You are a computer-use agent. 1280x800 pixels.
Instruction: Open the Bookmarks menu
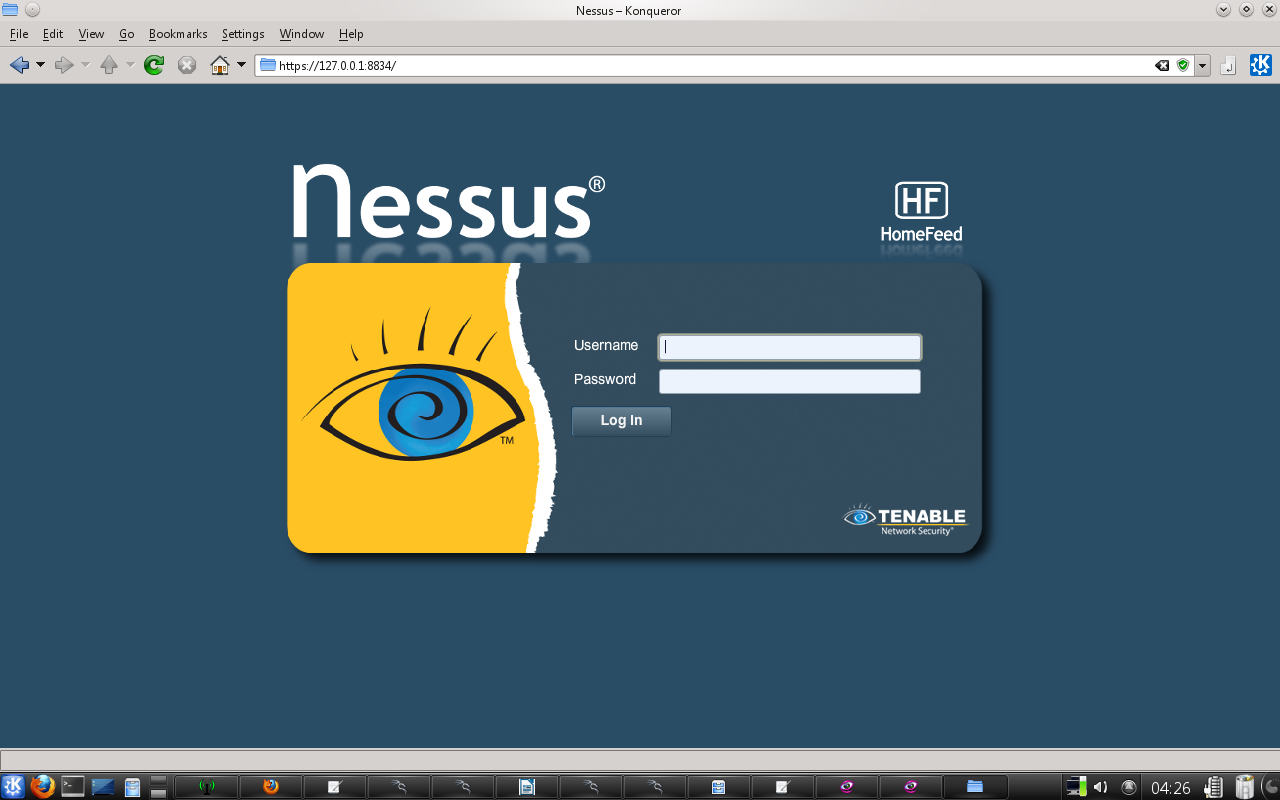(178, 34)
